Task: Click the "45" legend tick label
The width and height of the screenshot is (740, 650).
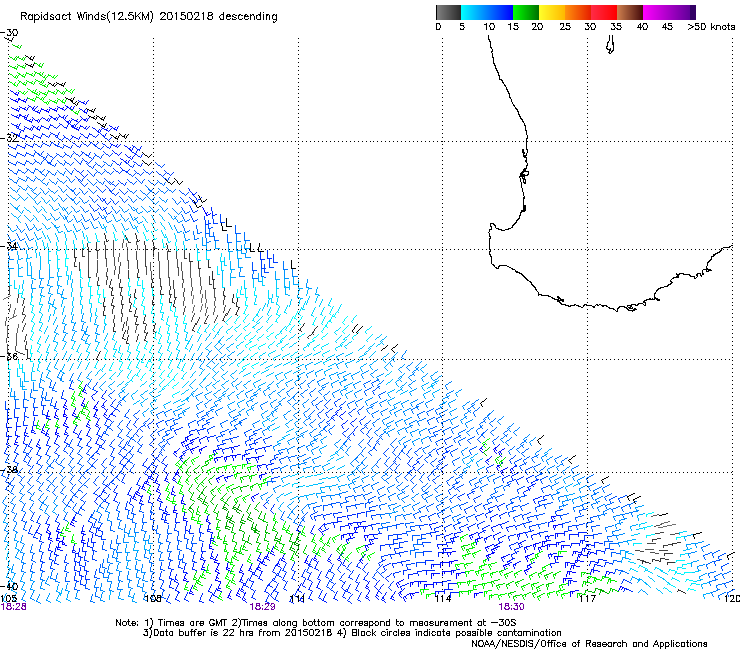Action: point(667,27)
